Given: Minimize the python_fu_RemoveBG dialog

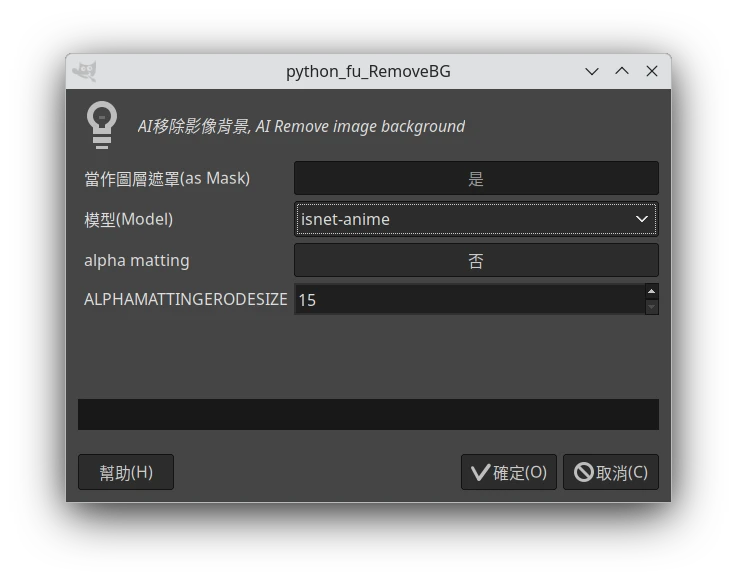Looking at the screenshot, I should point(592,72).
